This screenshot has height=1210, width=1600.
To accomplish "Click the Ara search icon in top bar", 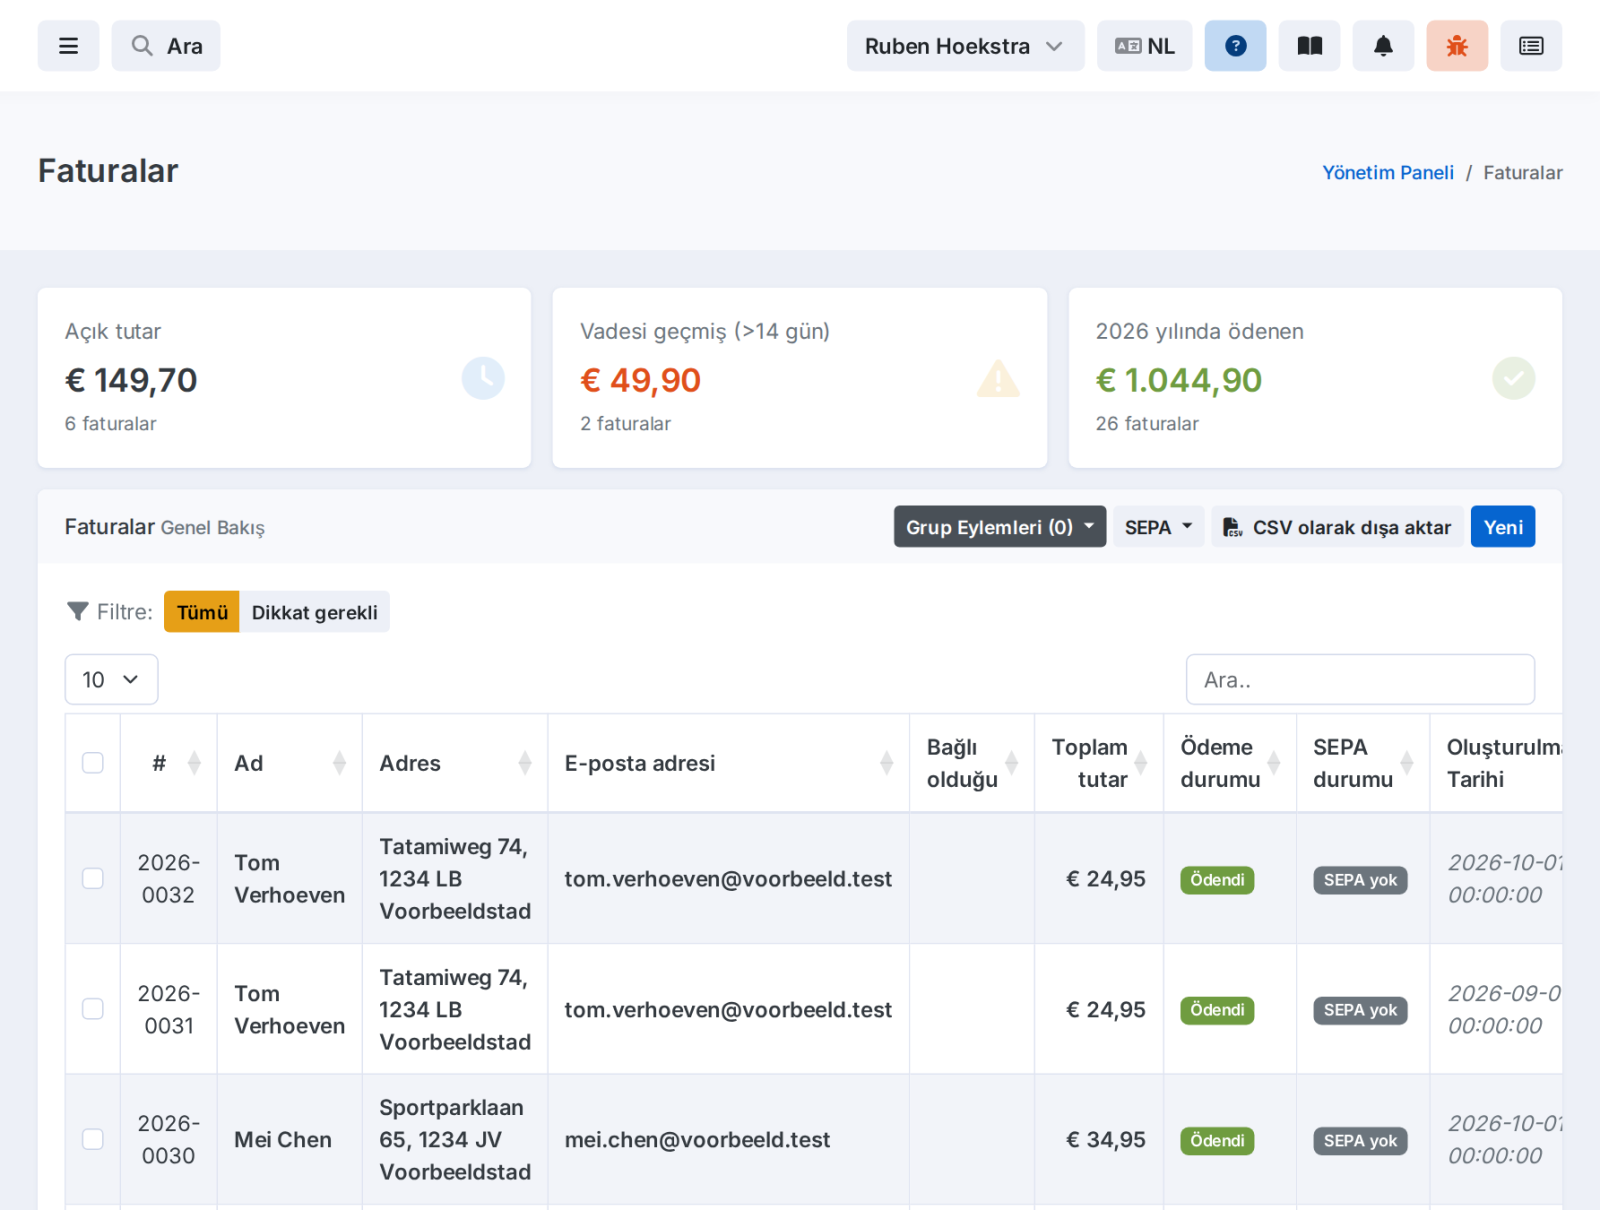I will tap(142, 46).
